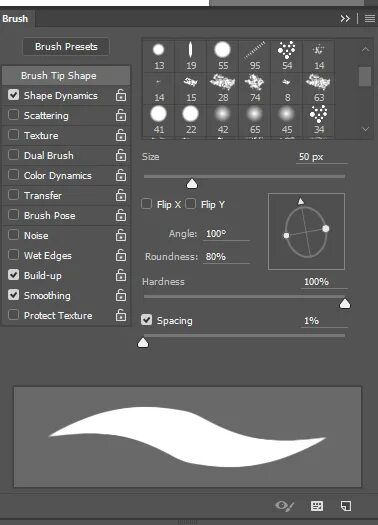The image size is (378, 525).
Task: Enable the Texture checkbox
Action: [x=13, y=135]
